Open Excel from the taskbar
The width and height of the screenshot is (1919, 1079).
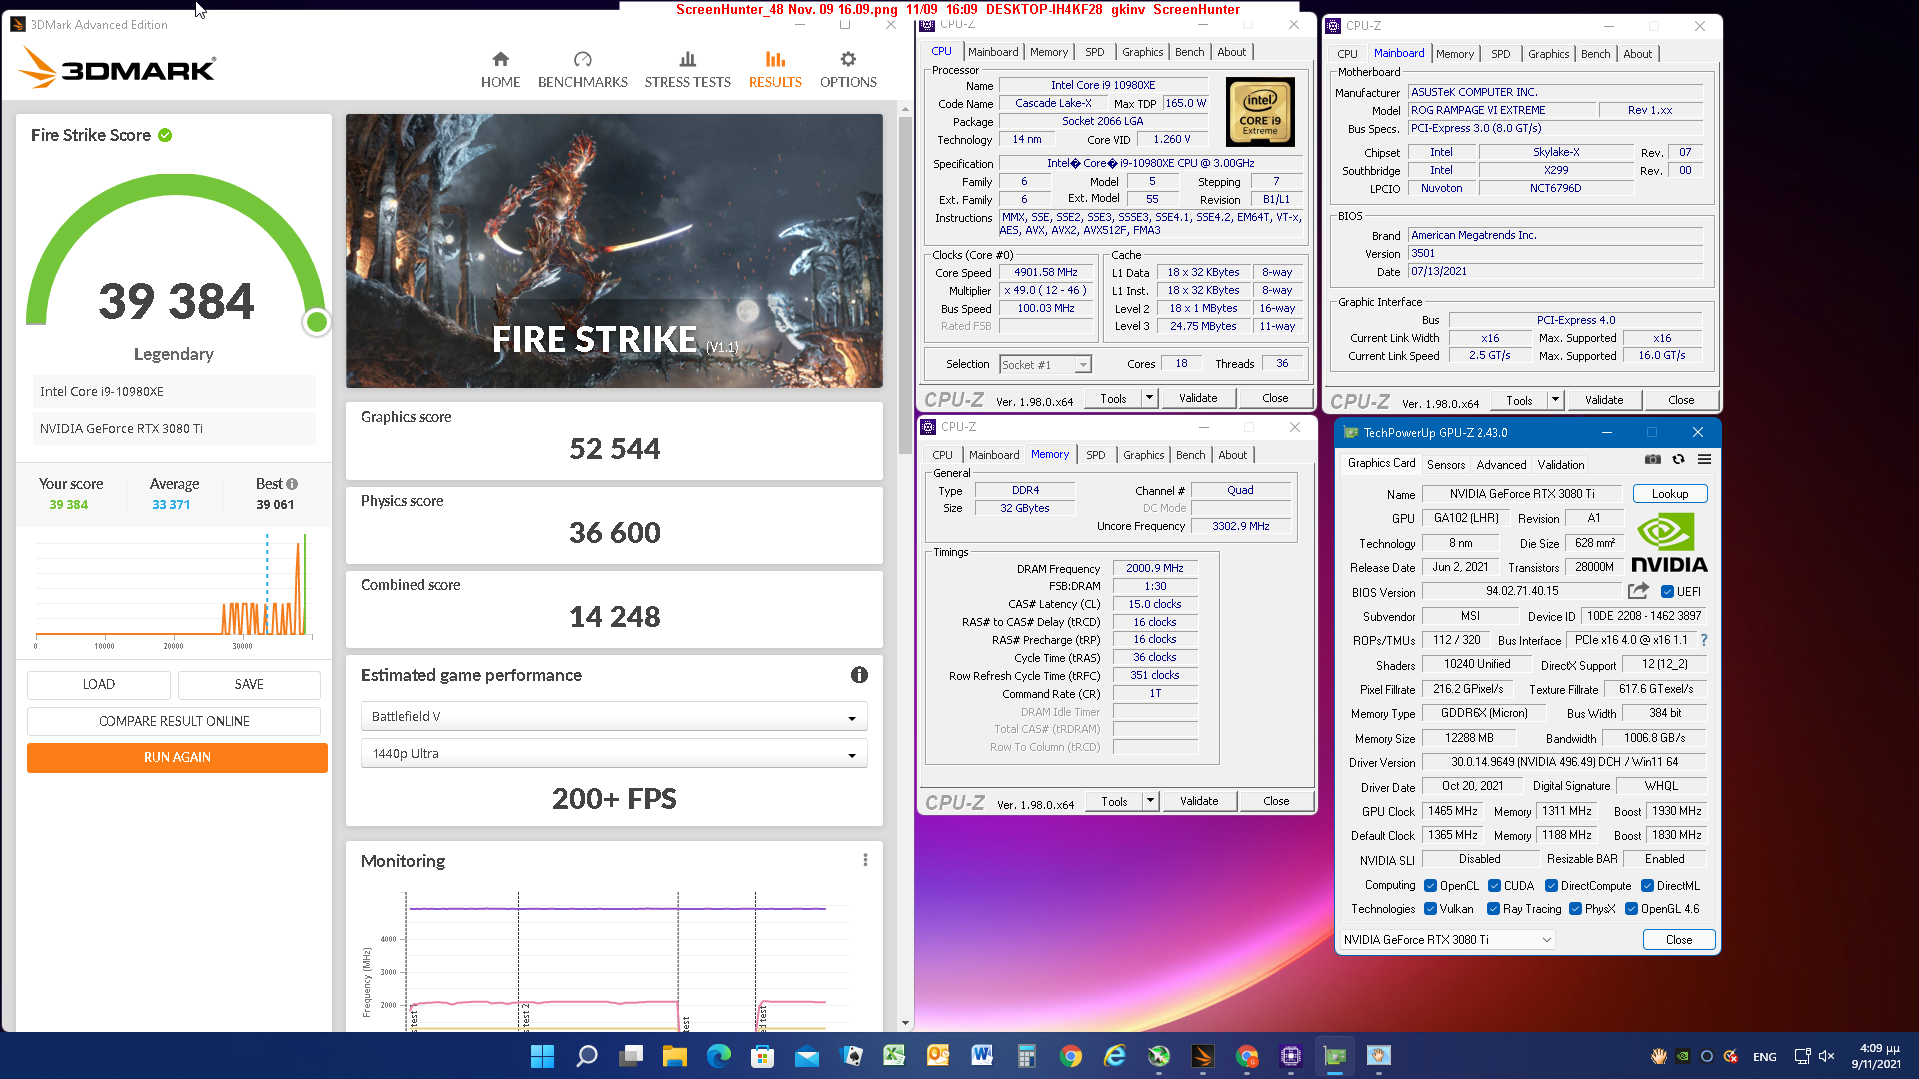click(x=894, y=1056)
